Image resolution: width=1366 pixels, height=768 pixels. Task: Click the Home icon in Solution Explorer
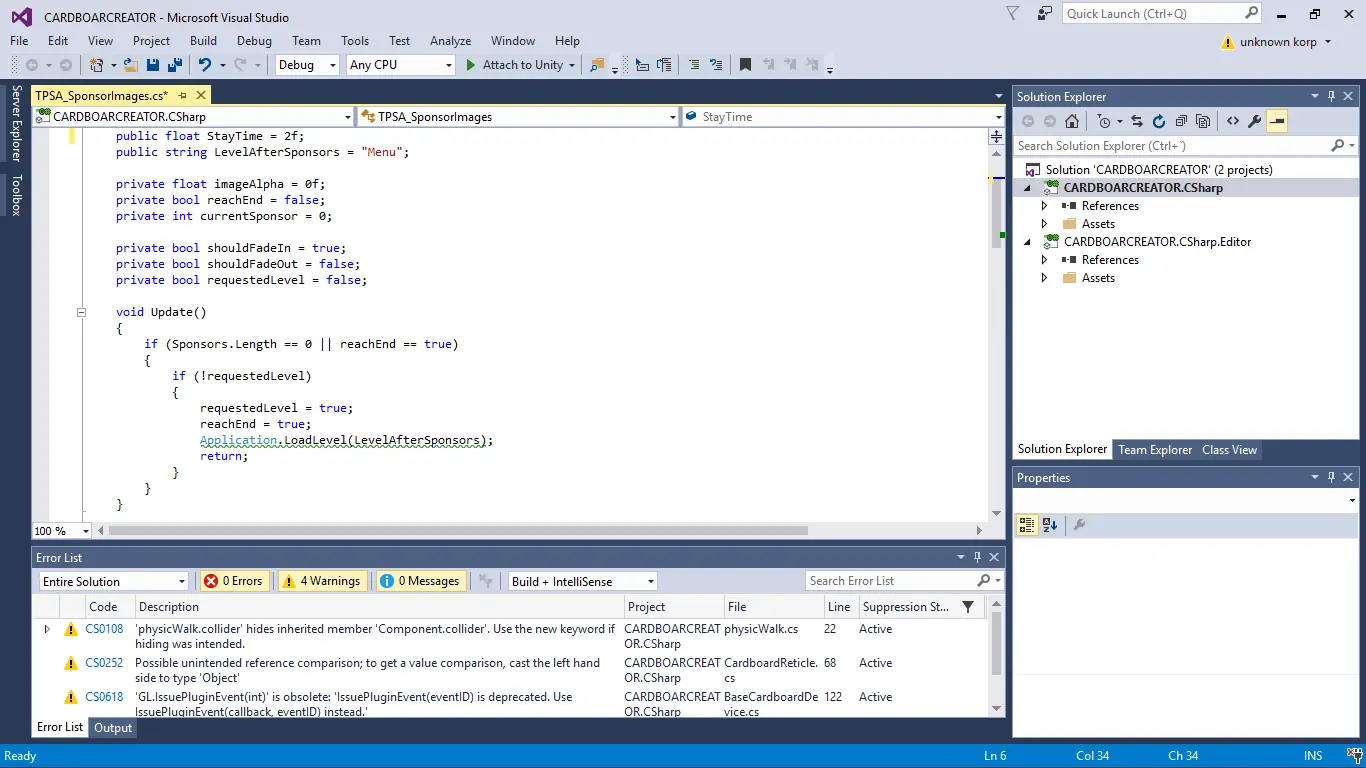click(x=1072, y=121)
